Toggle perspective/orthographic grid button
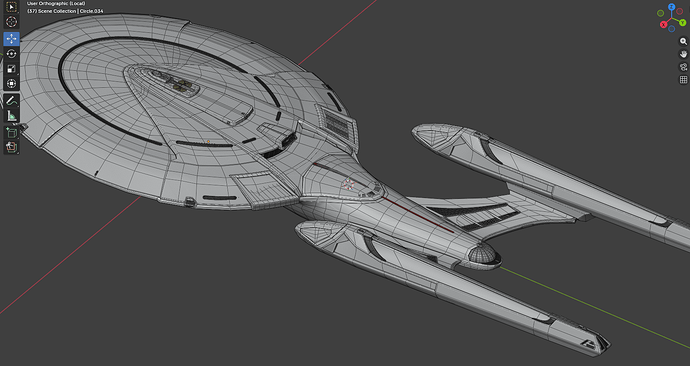The width and height of the screenshot is (690, 366). (x=683, y=80)
